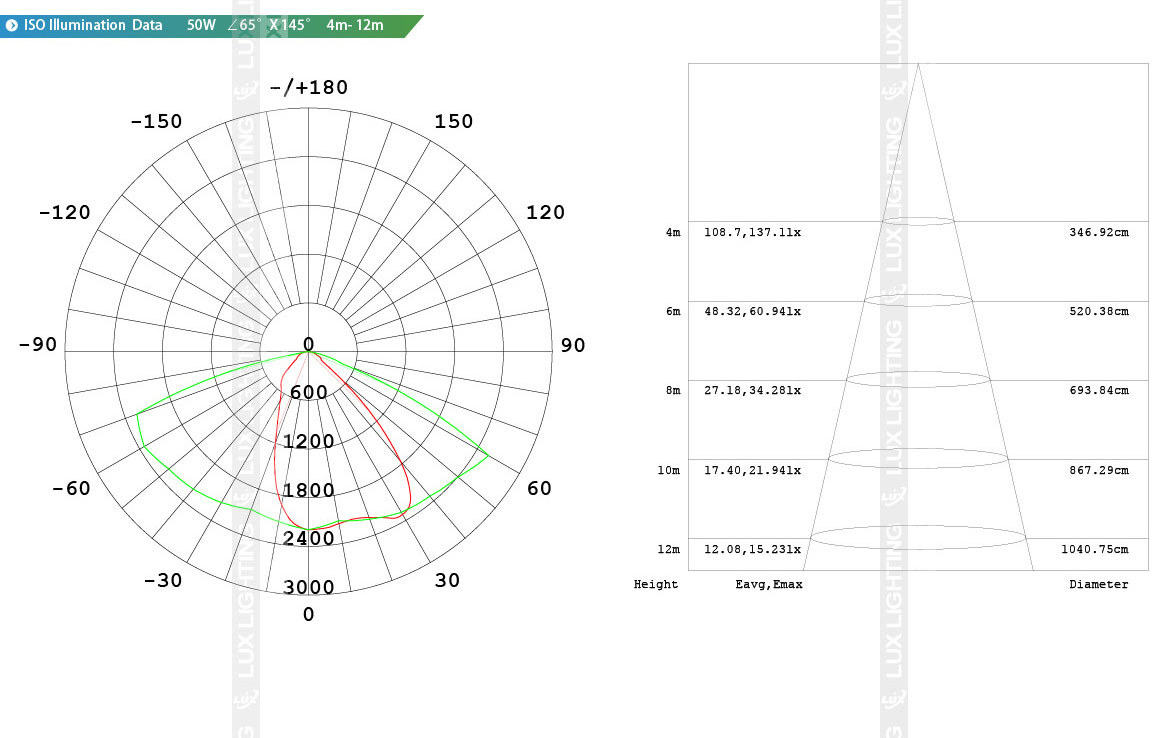Viewport: 1158px width, 738px height.
Task: Select the "-30" polar angle label
Action: click(x=162, y=581)
